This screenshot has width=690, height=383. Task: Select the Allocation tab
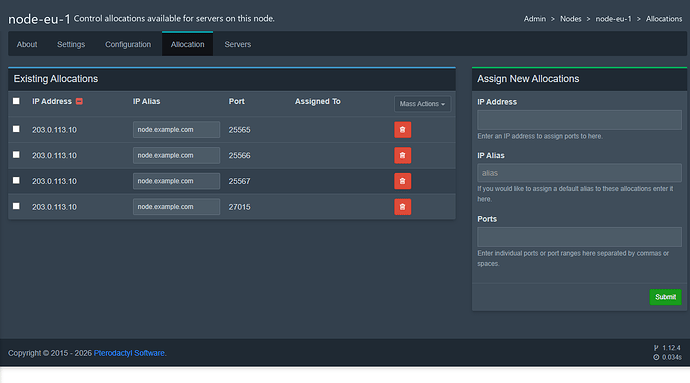[187, 44]
